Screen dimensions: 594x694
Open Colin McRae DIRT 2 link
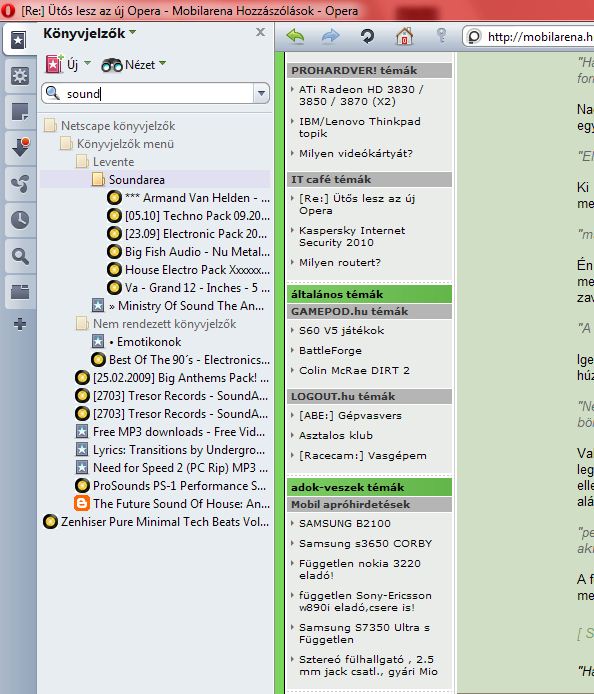(354, 370)
